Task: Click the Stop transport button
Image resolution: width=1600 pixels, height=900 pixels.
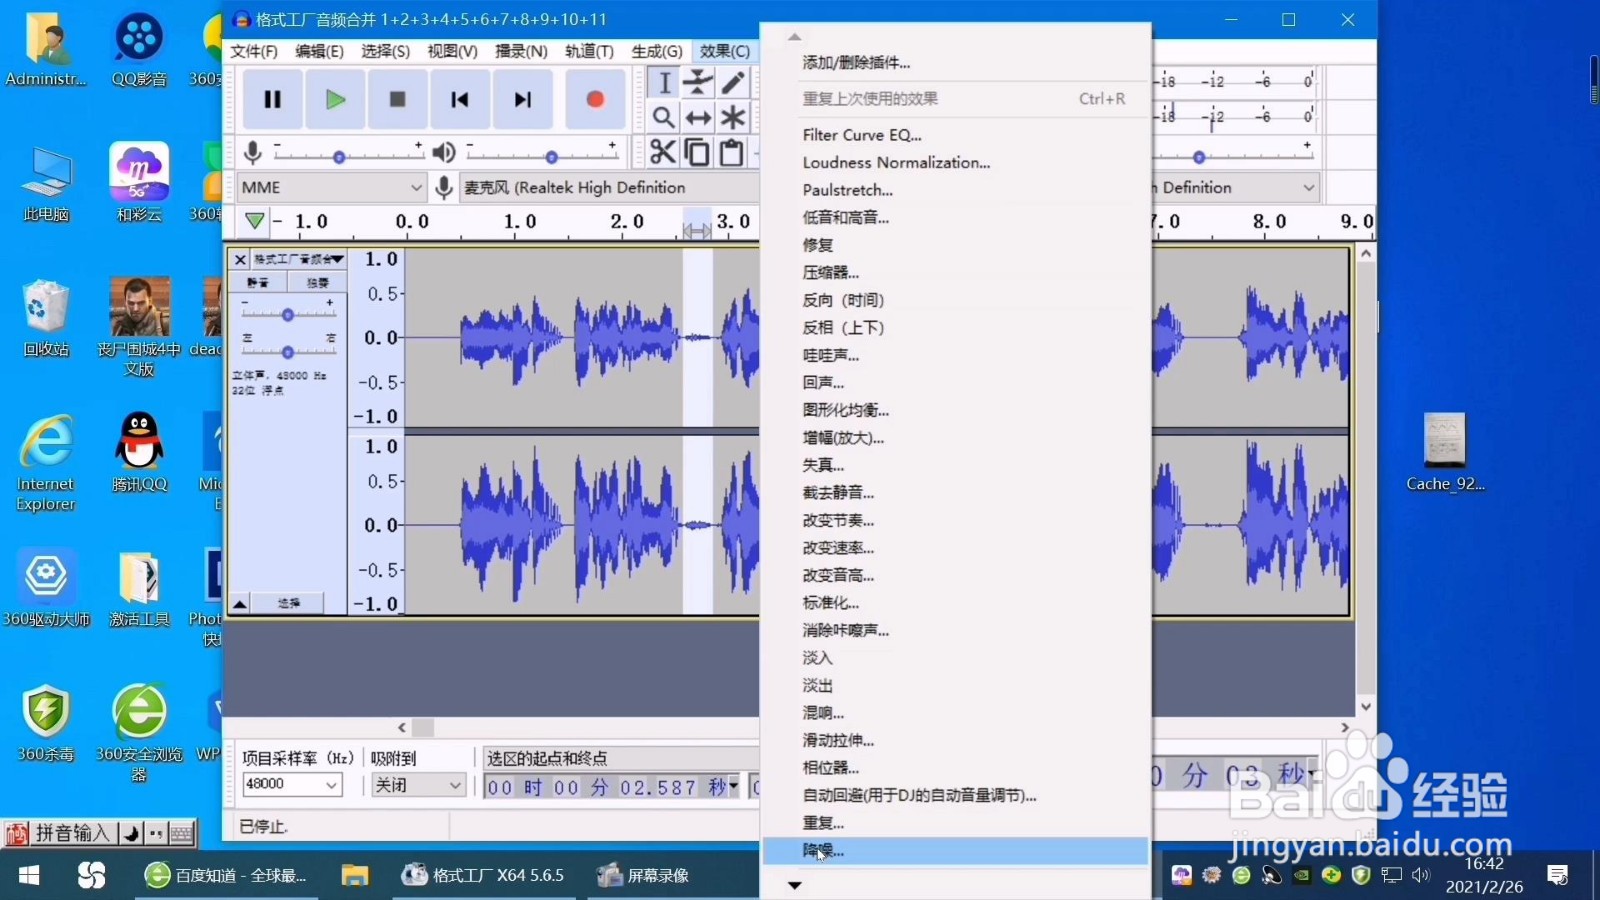Action: coord(397,99)
